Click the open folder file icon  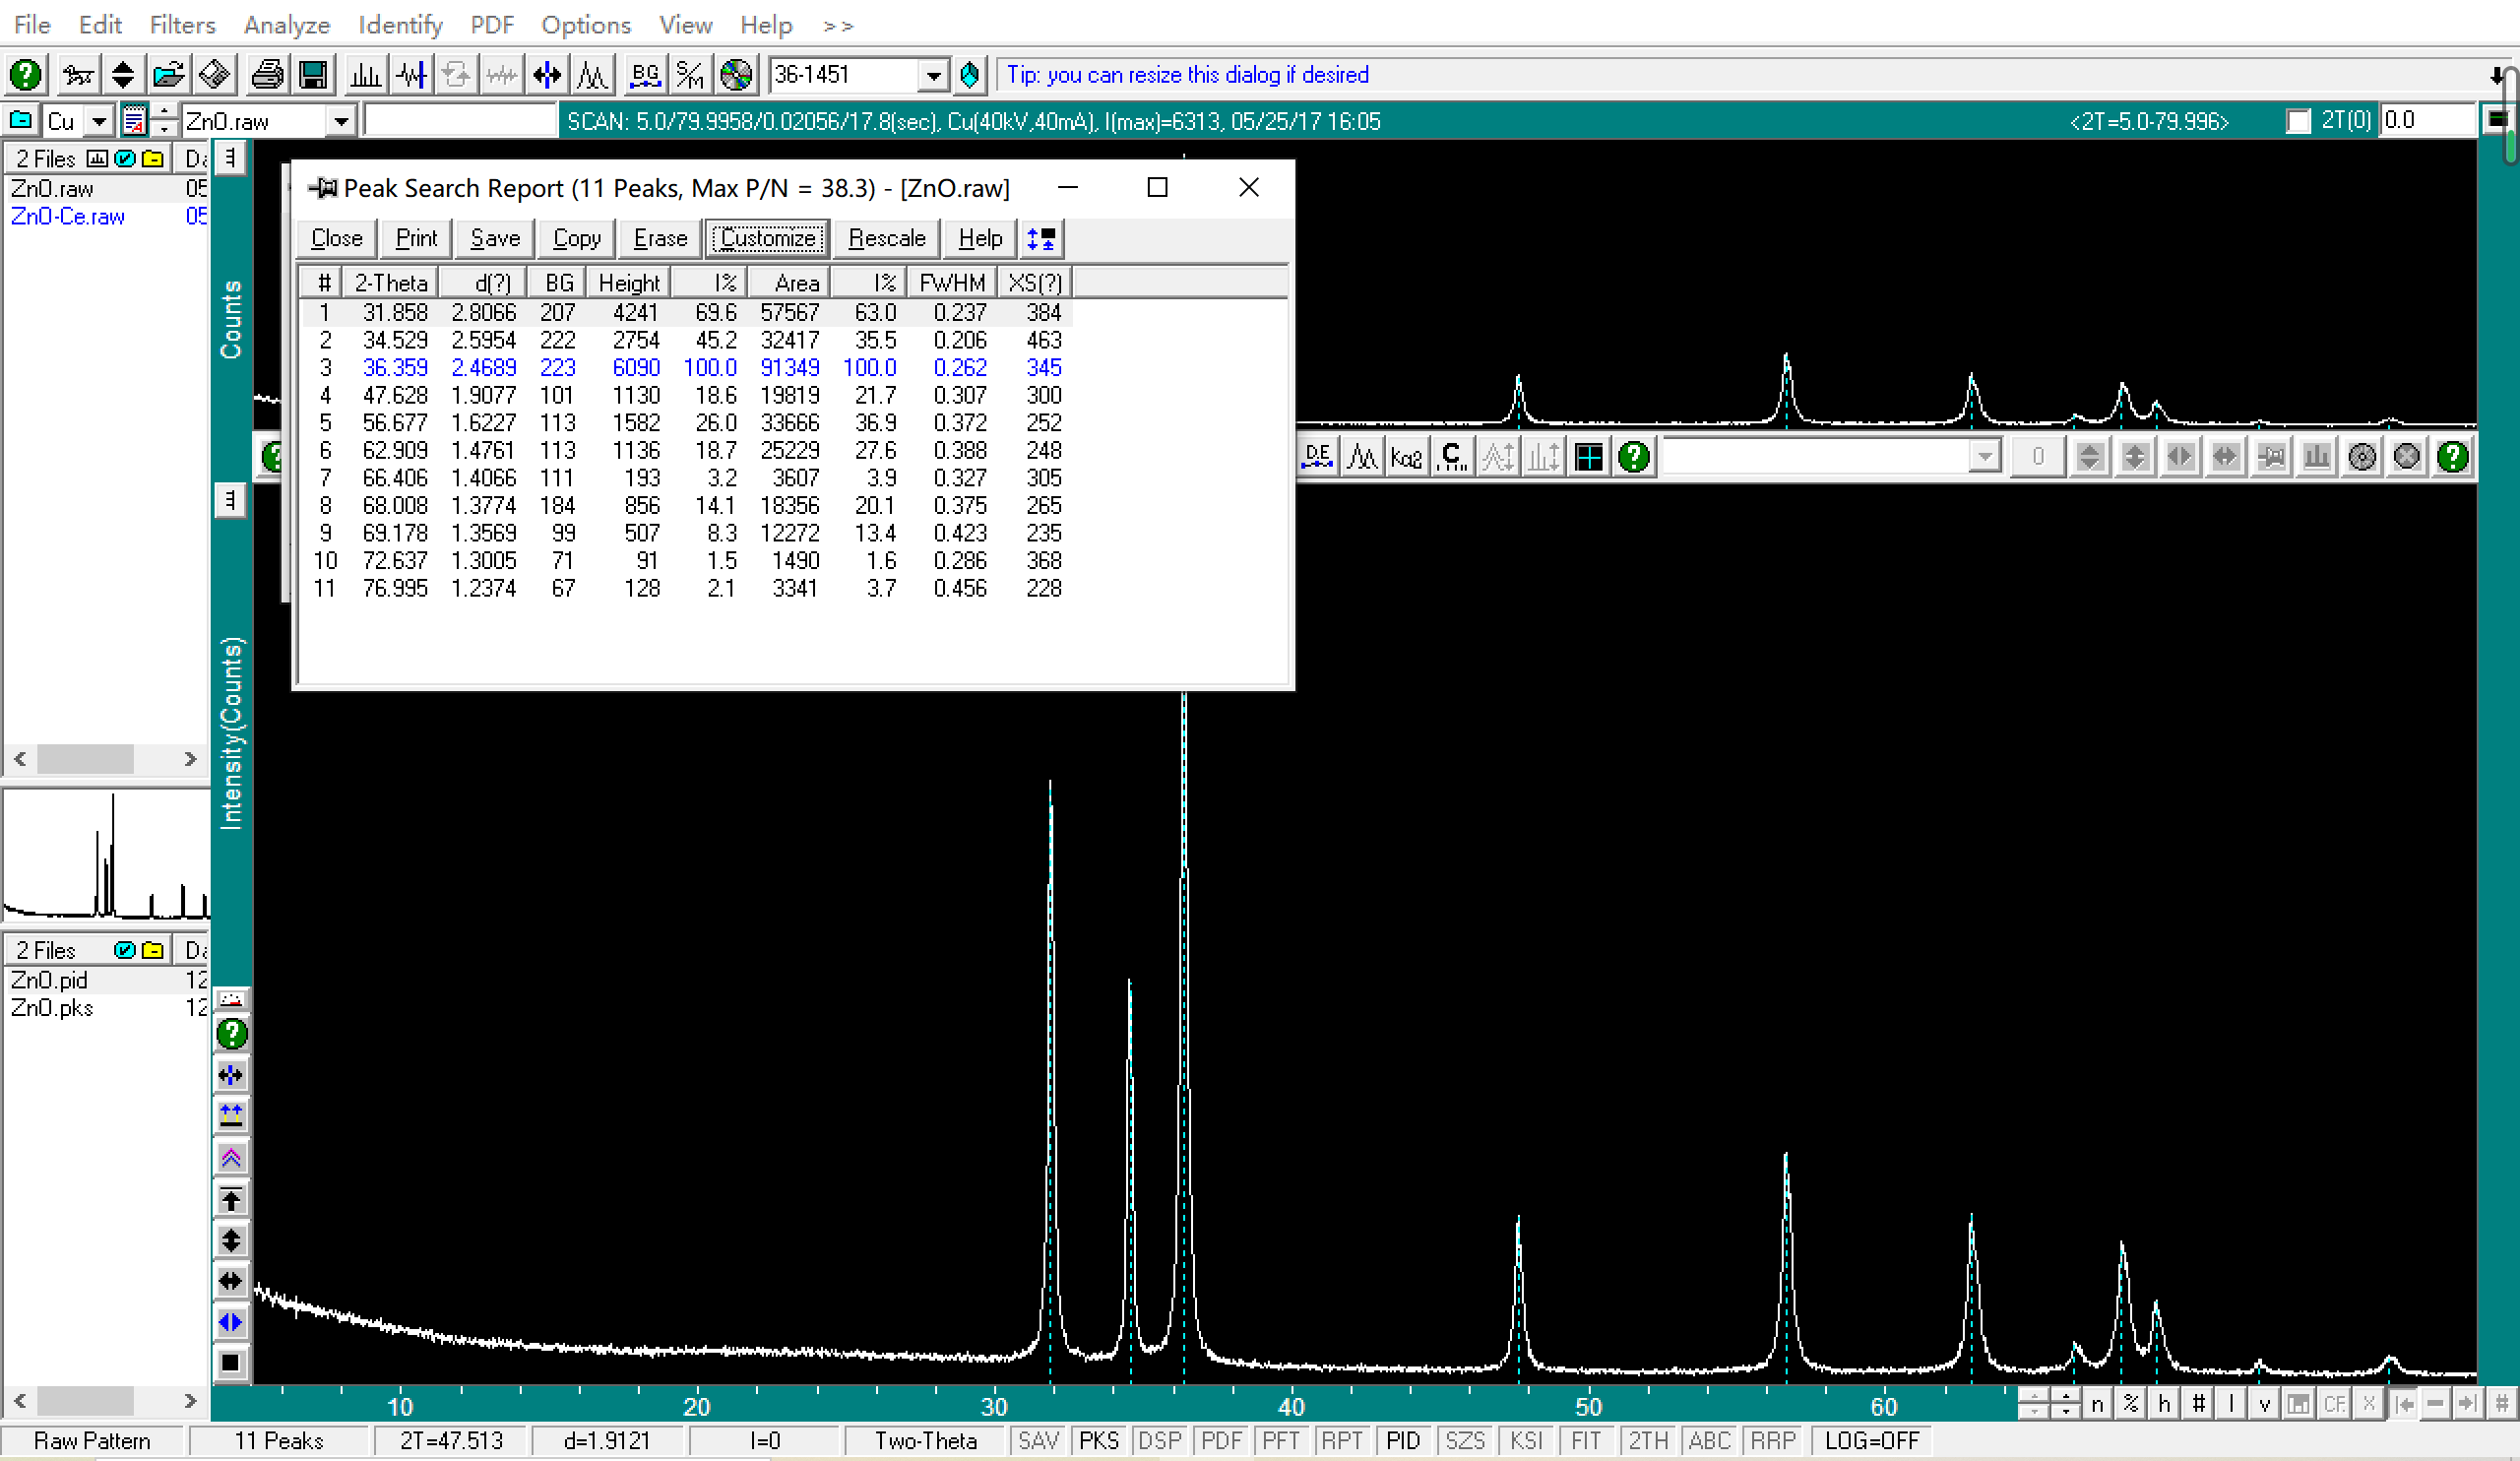(168, 75)
